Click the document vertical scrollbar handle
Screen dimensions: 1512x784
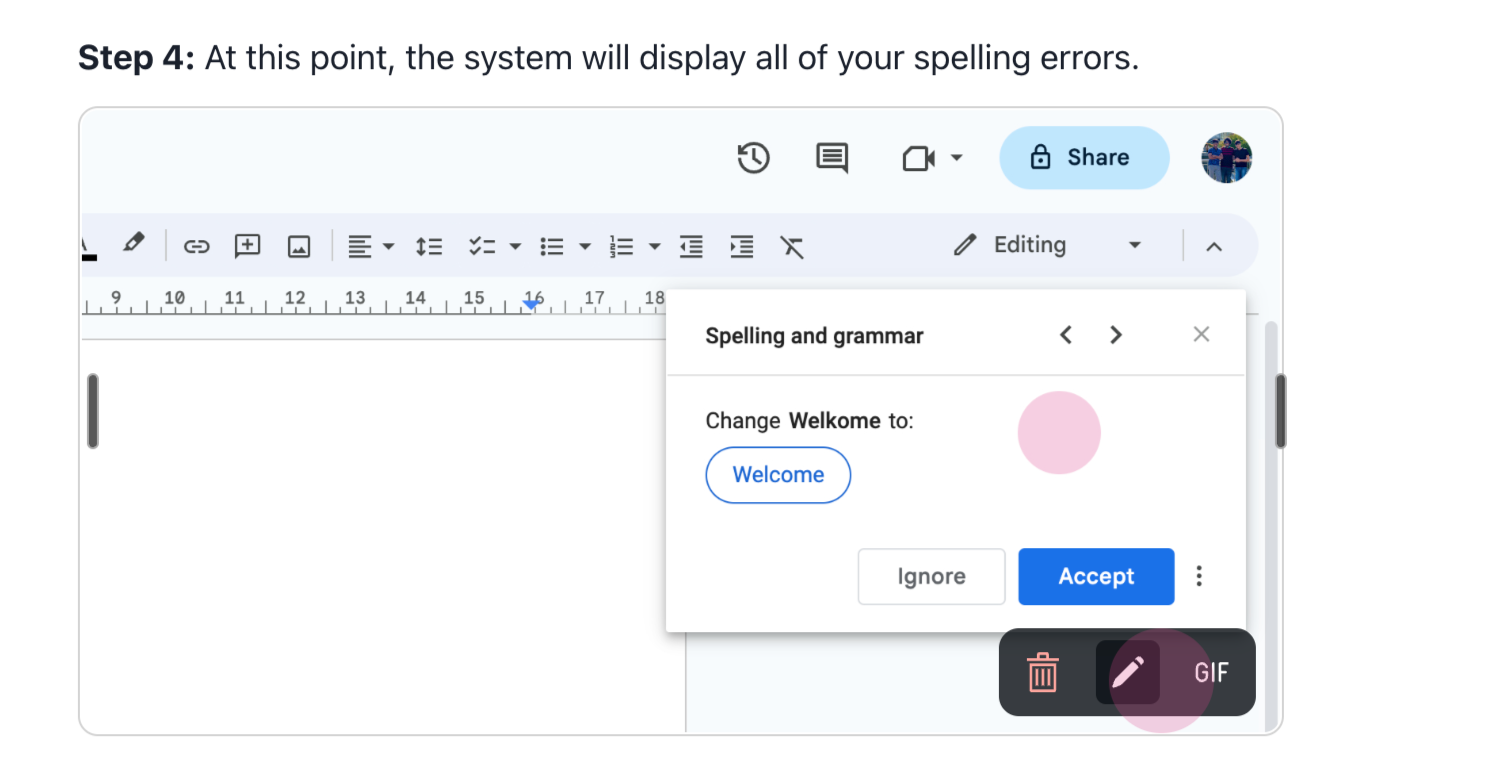[x=1281, y=411]
